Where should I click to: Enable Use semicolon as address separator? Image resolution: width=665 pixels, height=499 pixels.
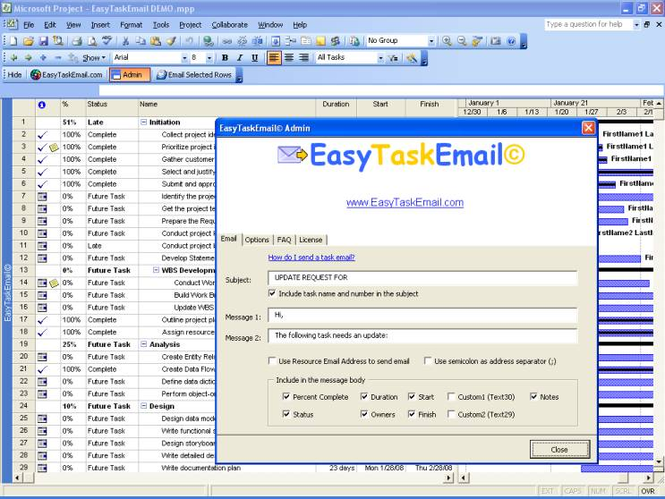(x=428, y=361)
